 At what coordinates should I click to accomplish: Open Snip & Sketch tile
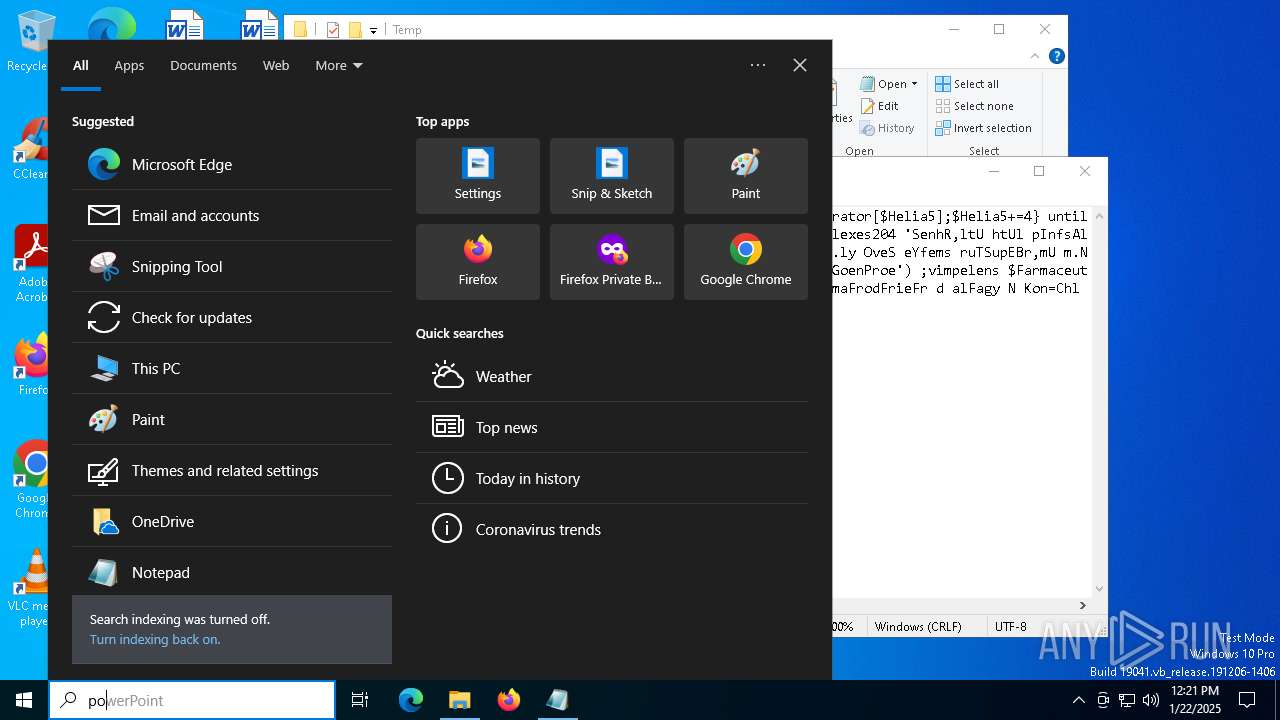(612, 176)
